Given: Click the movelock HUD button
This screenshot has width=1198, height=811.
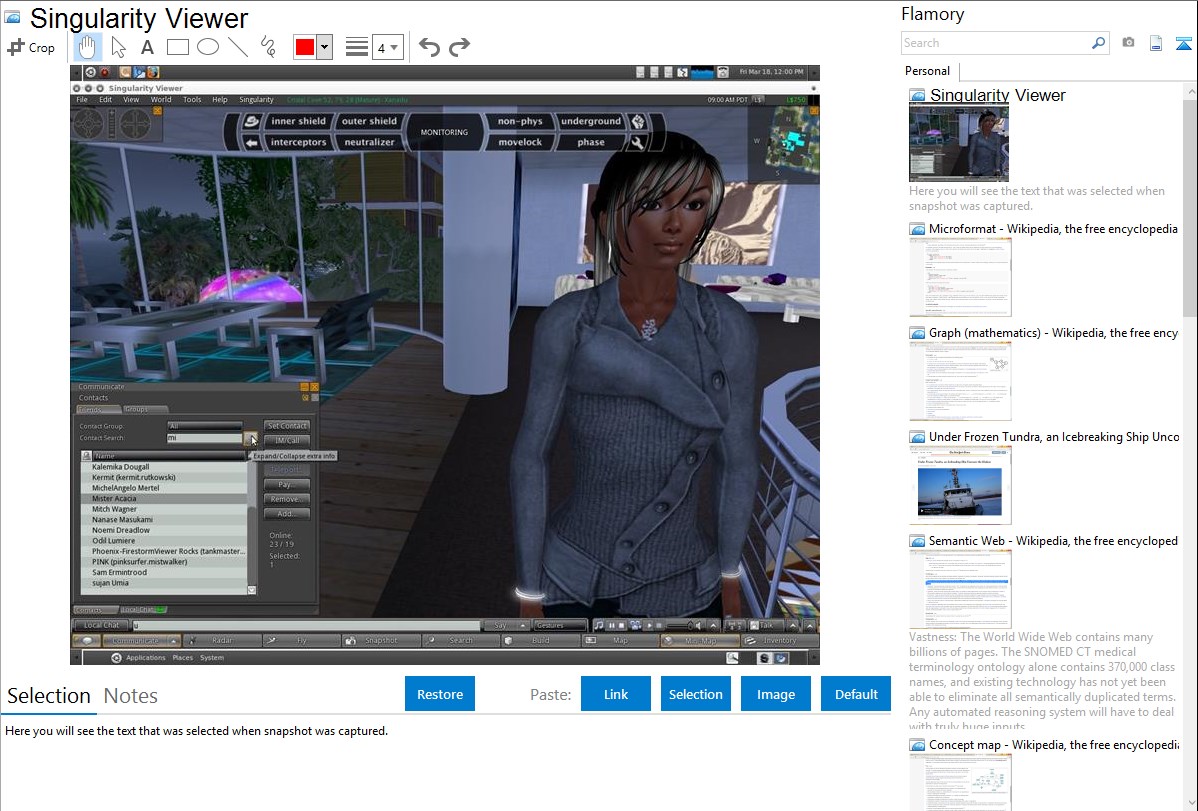Looking at the screenshot, I should click(520, 142).
